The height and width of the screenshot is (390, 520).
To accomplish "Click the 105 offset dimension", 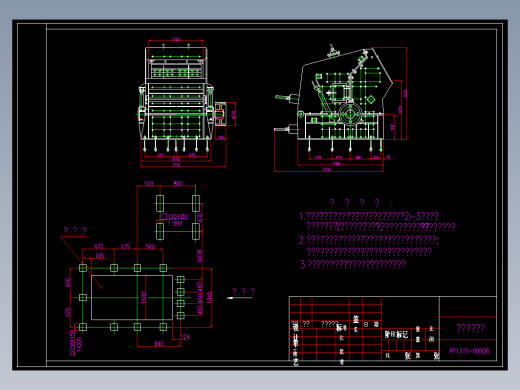I will coord(100,256).
